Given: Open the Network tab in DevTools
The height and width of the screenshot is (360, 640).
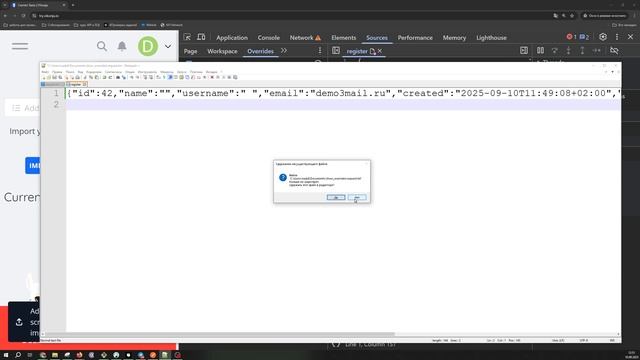Looking at the screenshot, I should click(x=302, y=38).
